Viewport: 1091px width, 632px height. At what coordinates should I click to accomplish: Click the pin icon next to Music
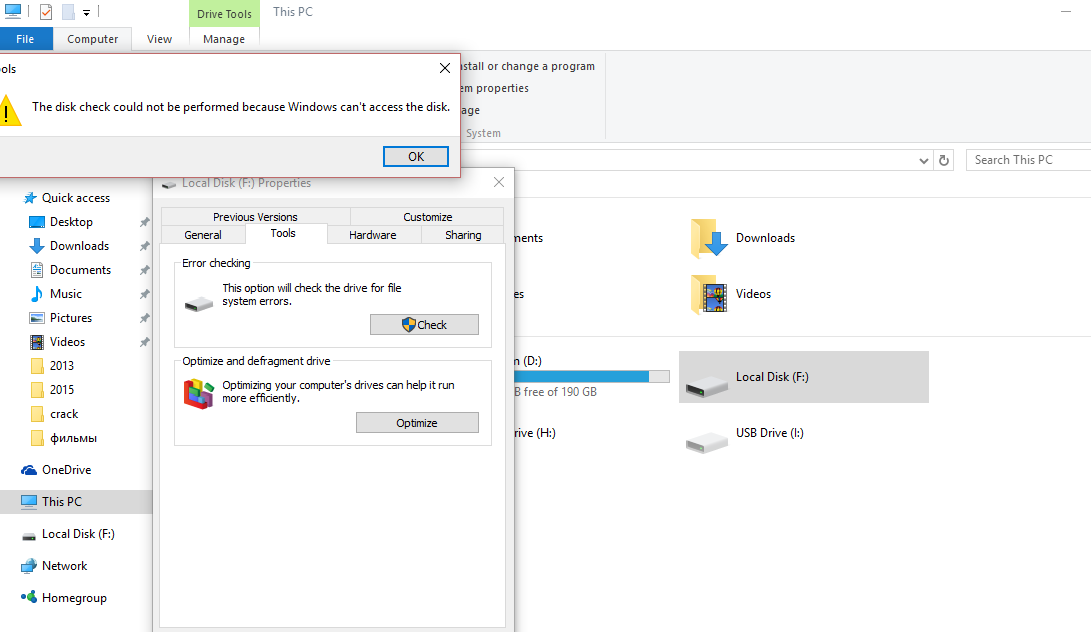[144, 294]
